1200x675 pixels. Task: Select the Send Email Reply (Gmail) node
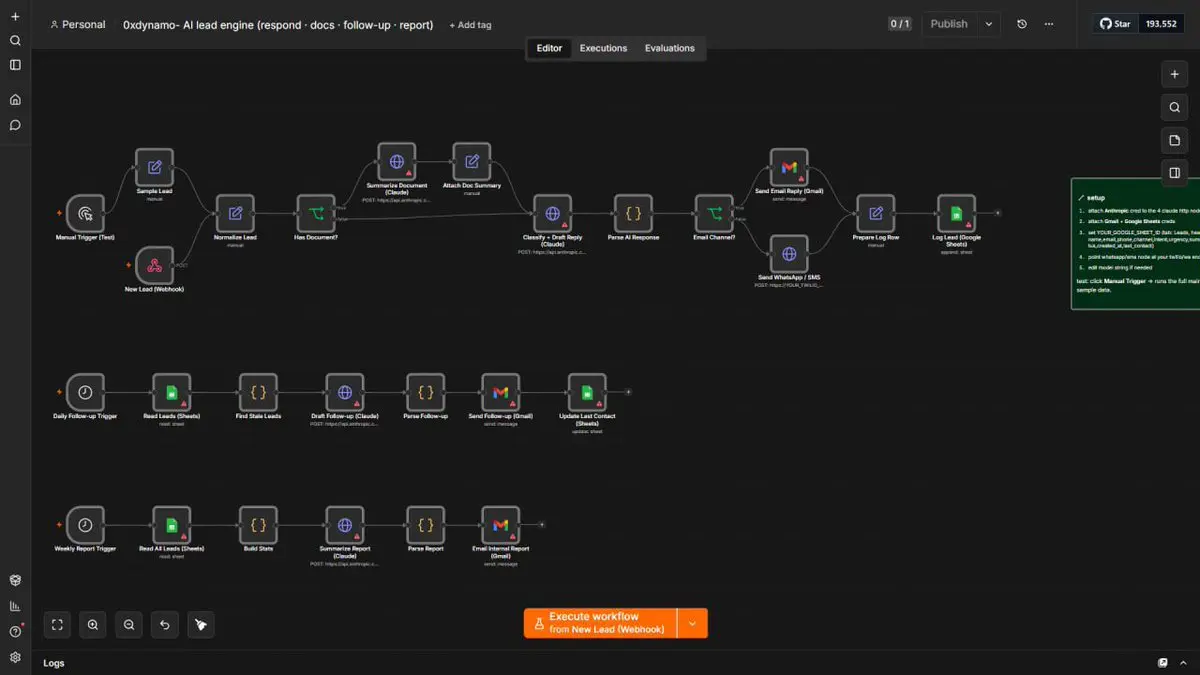coord(789,167)
